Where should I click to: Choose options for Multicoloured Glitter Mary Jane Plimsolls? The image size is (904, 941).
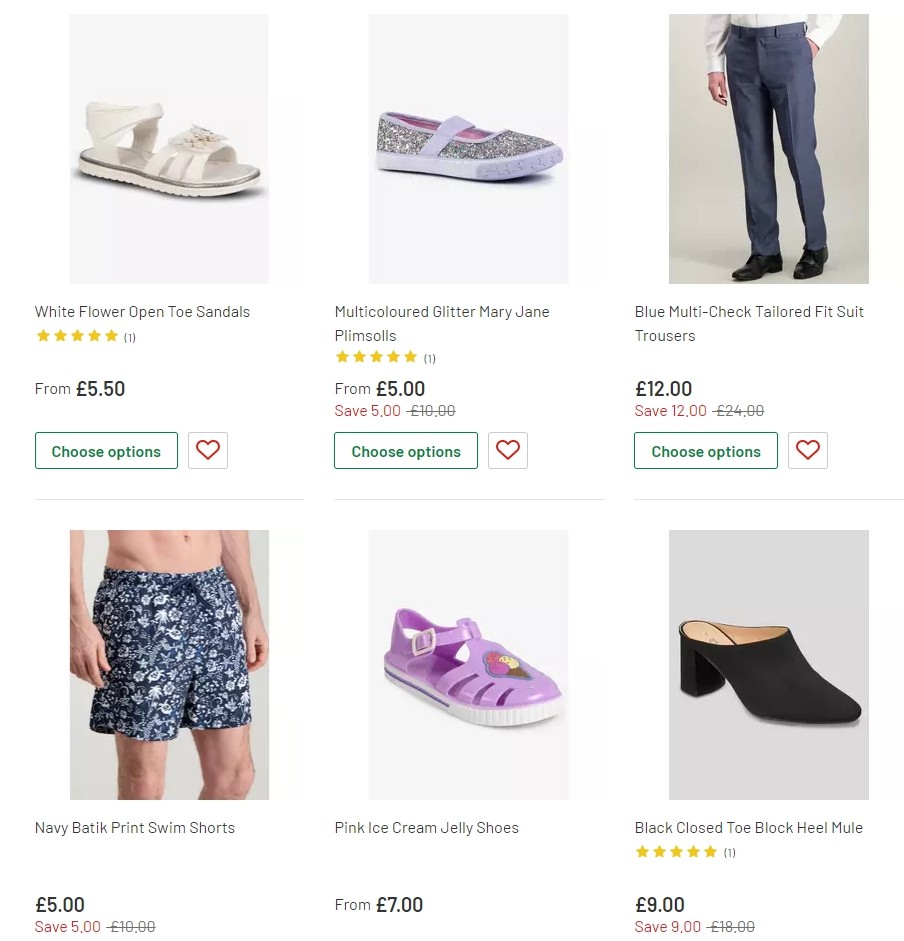[x=406, y=451]
